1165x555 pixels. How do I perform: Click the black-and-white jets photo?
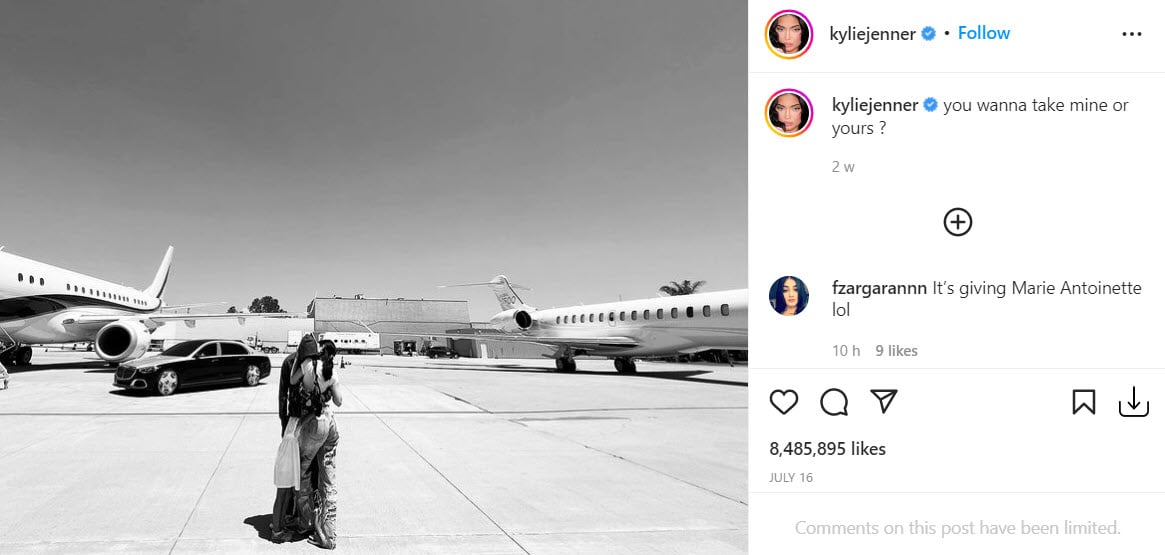pos(374,277)
